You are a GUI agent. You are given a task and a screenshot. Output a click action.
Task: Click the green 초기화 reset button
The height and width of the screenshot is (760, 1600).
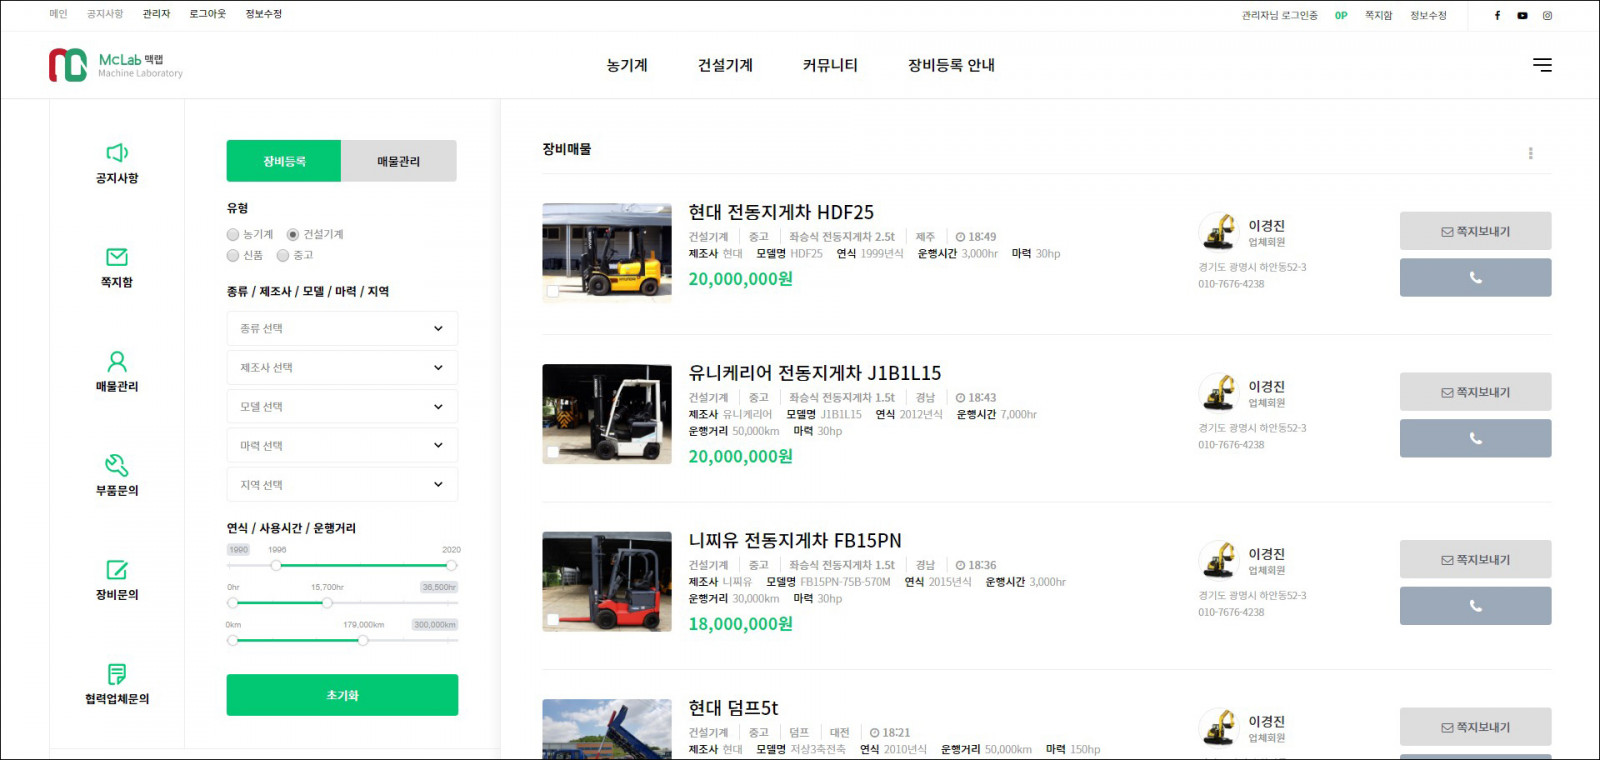342,695
